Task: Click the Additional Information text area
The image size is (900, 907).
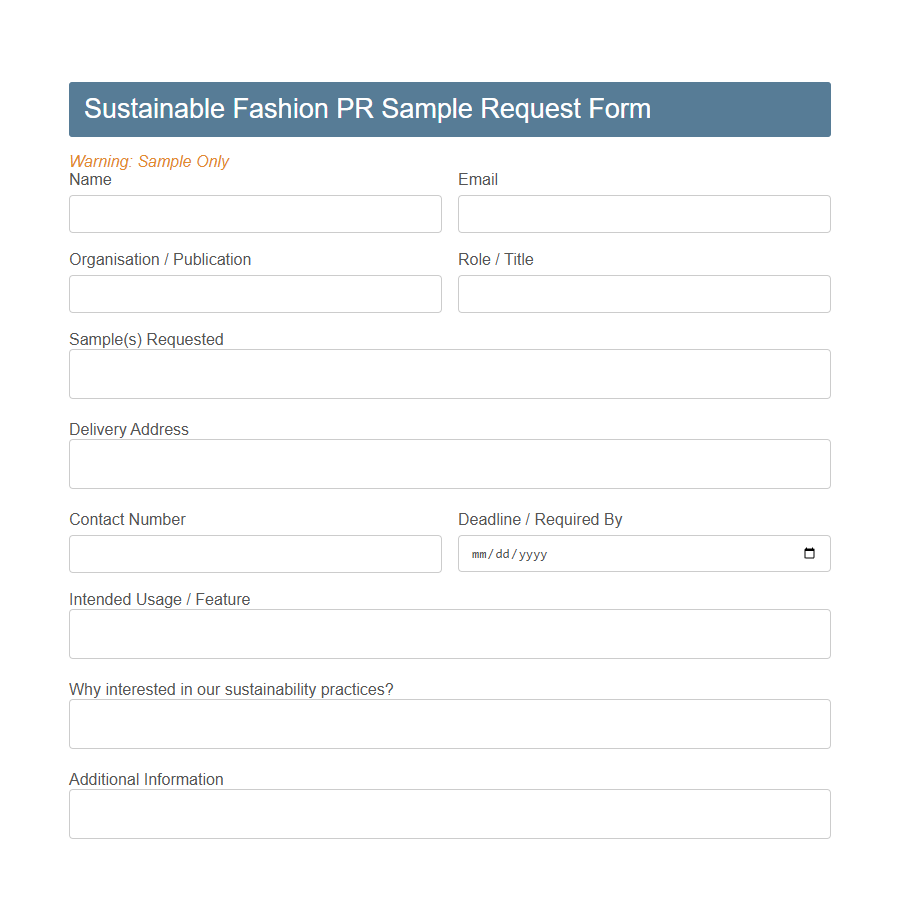Action: (449, 813)
